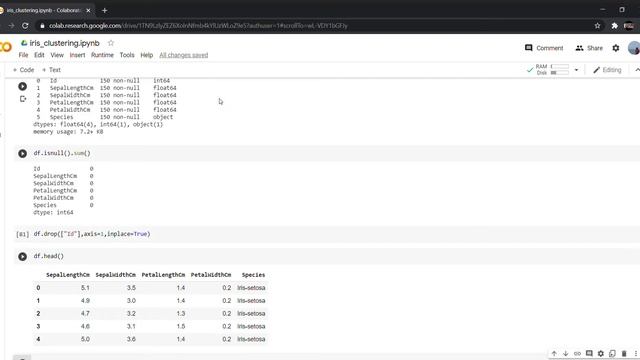Open the Tools menu
The width and height of the screenshot is (640, 360).
[x=127, y=55]
